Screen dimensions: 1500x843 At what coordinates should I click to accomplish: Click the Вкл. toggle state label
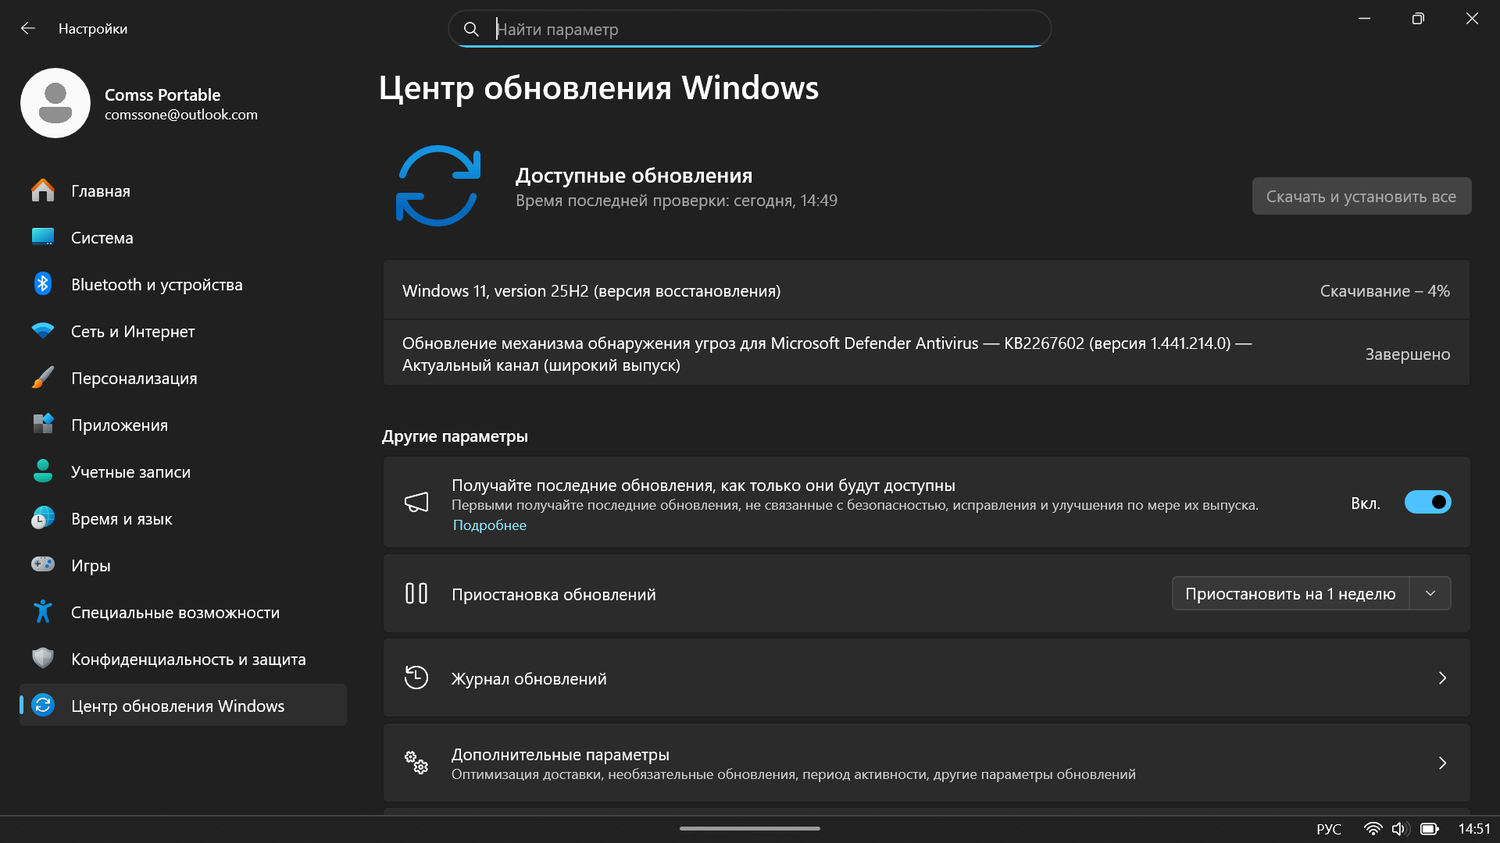[1366, 503]
